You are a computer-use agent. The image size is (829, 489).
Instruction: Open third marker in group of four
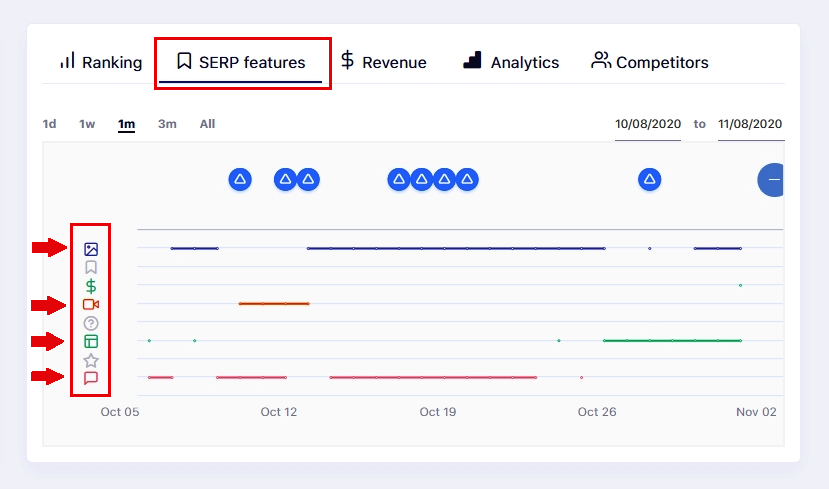(445, 180)
